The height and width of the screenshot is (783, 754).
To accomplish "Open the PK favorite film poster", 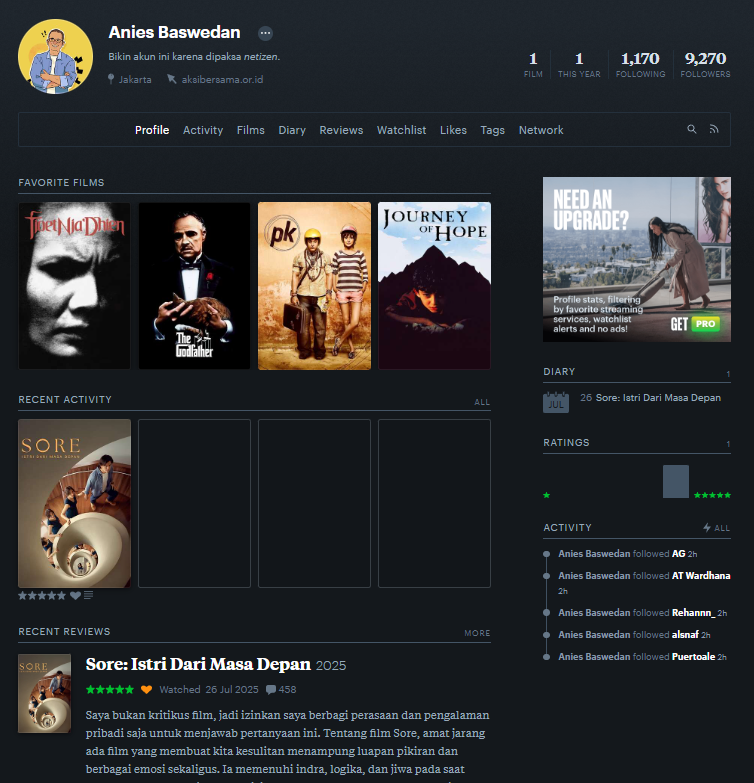I will click(x=315, y=286).
